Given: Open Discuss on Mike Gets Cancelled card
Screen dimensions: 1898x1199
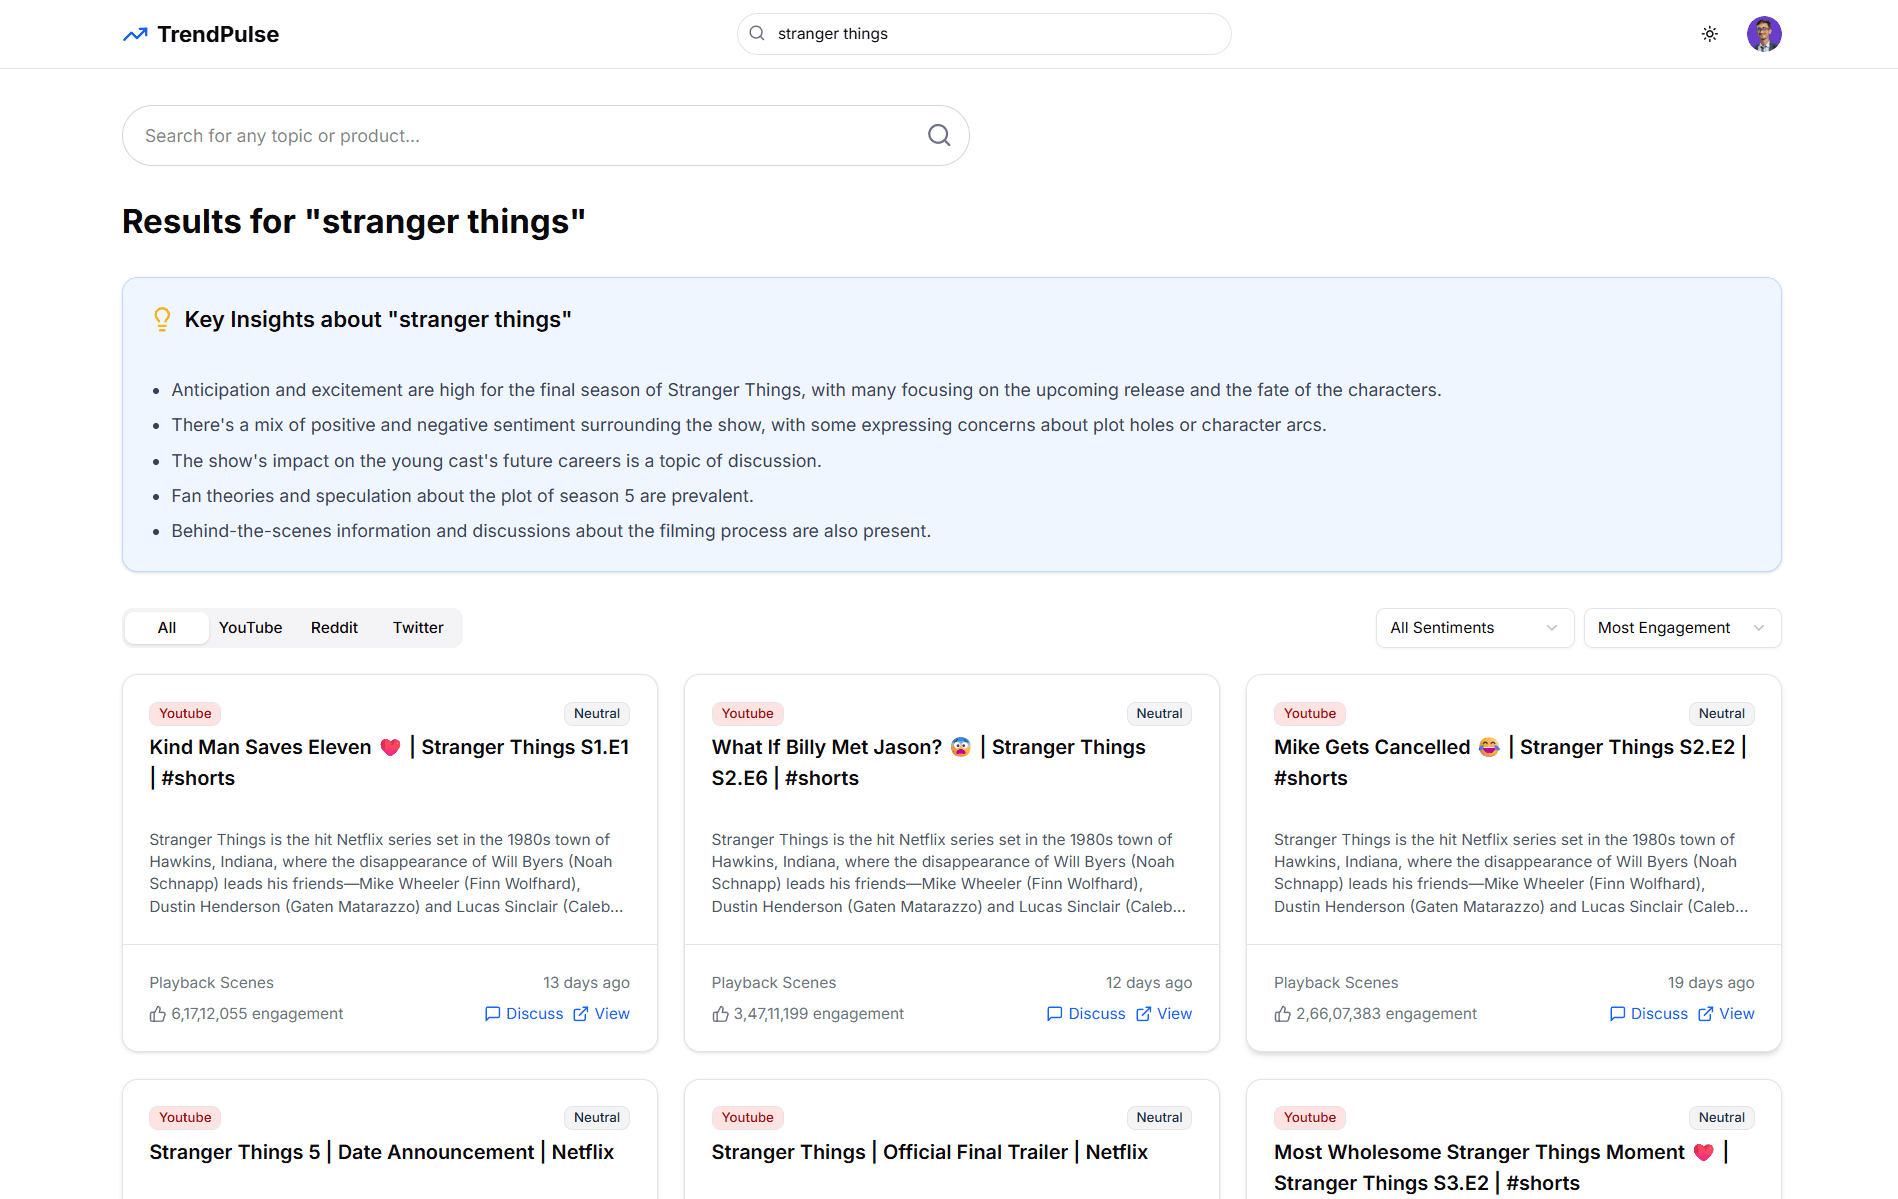Looking at the screenshot, I should tap(1648, 1014).
